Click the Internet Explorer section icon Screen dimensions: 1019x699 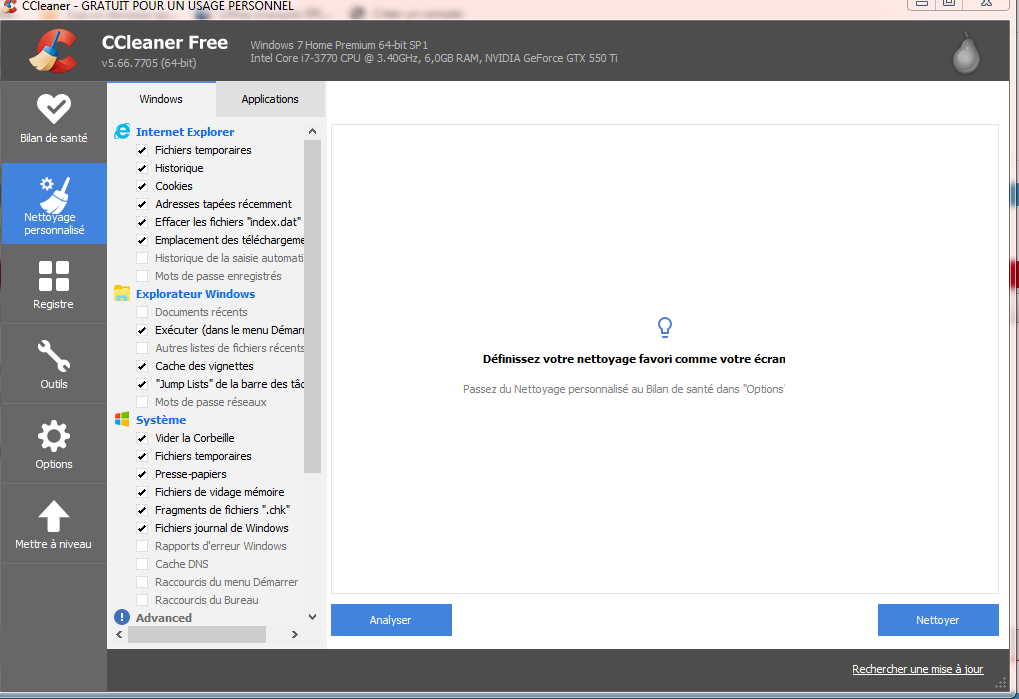point(122,131)
